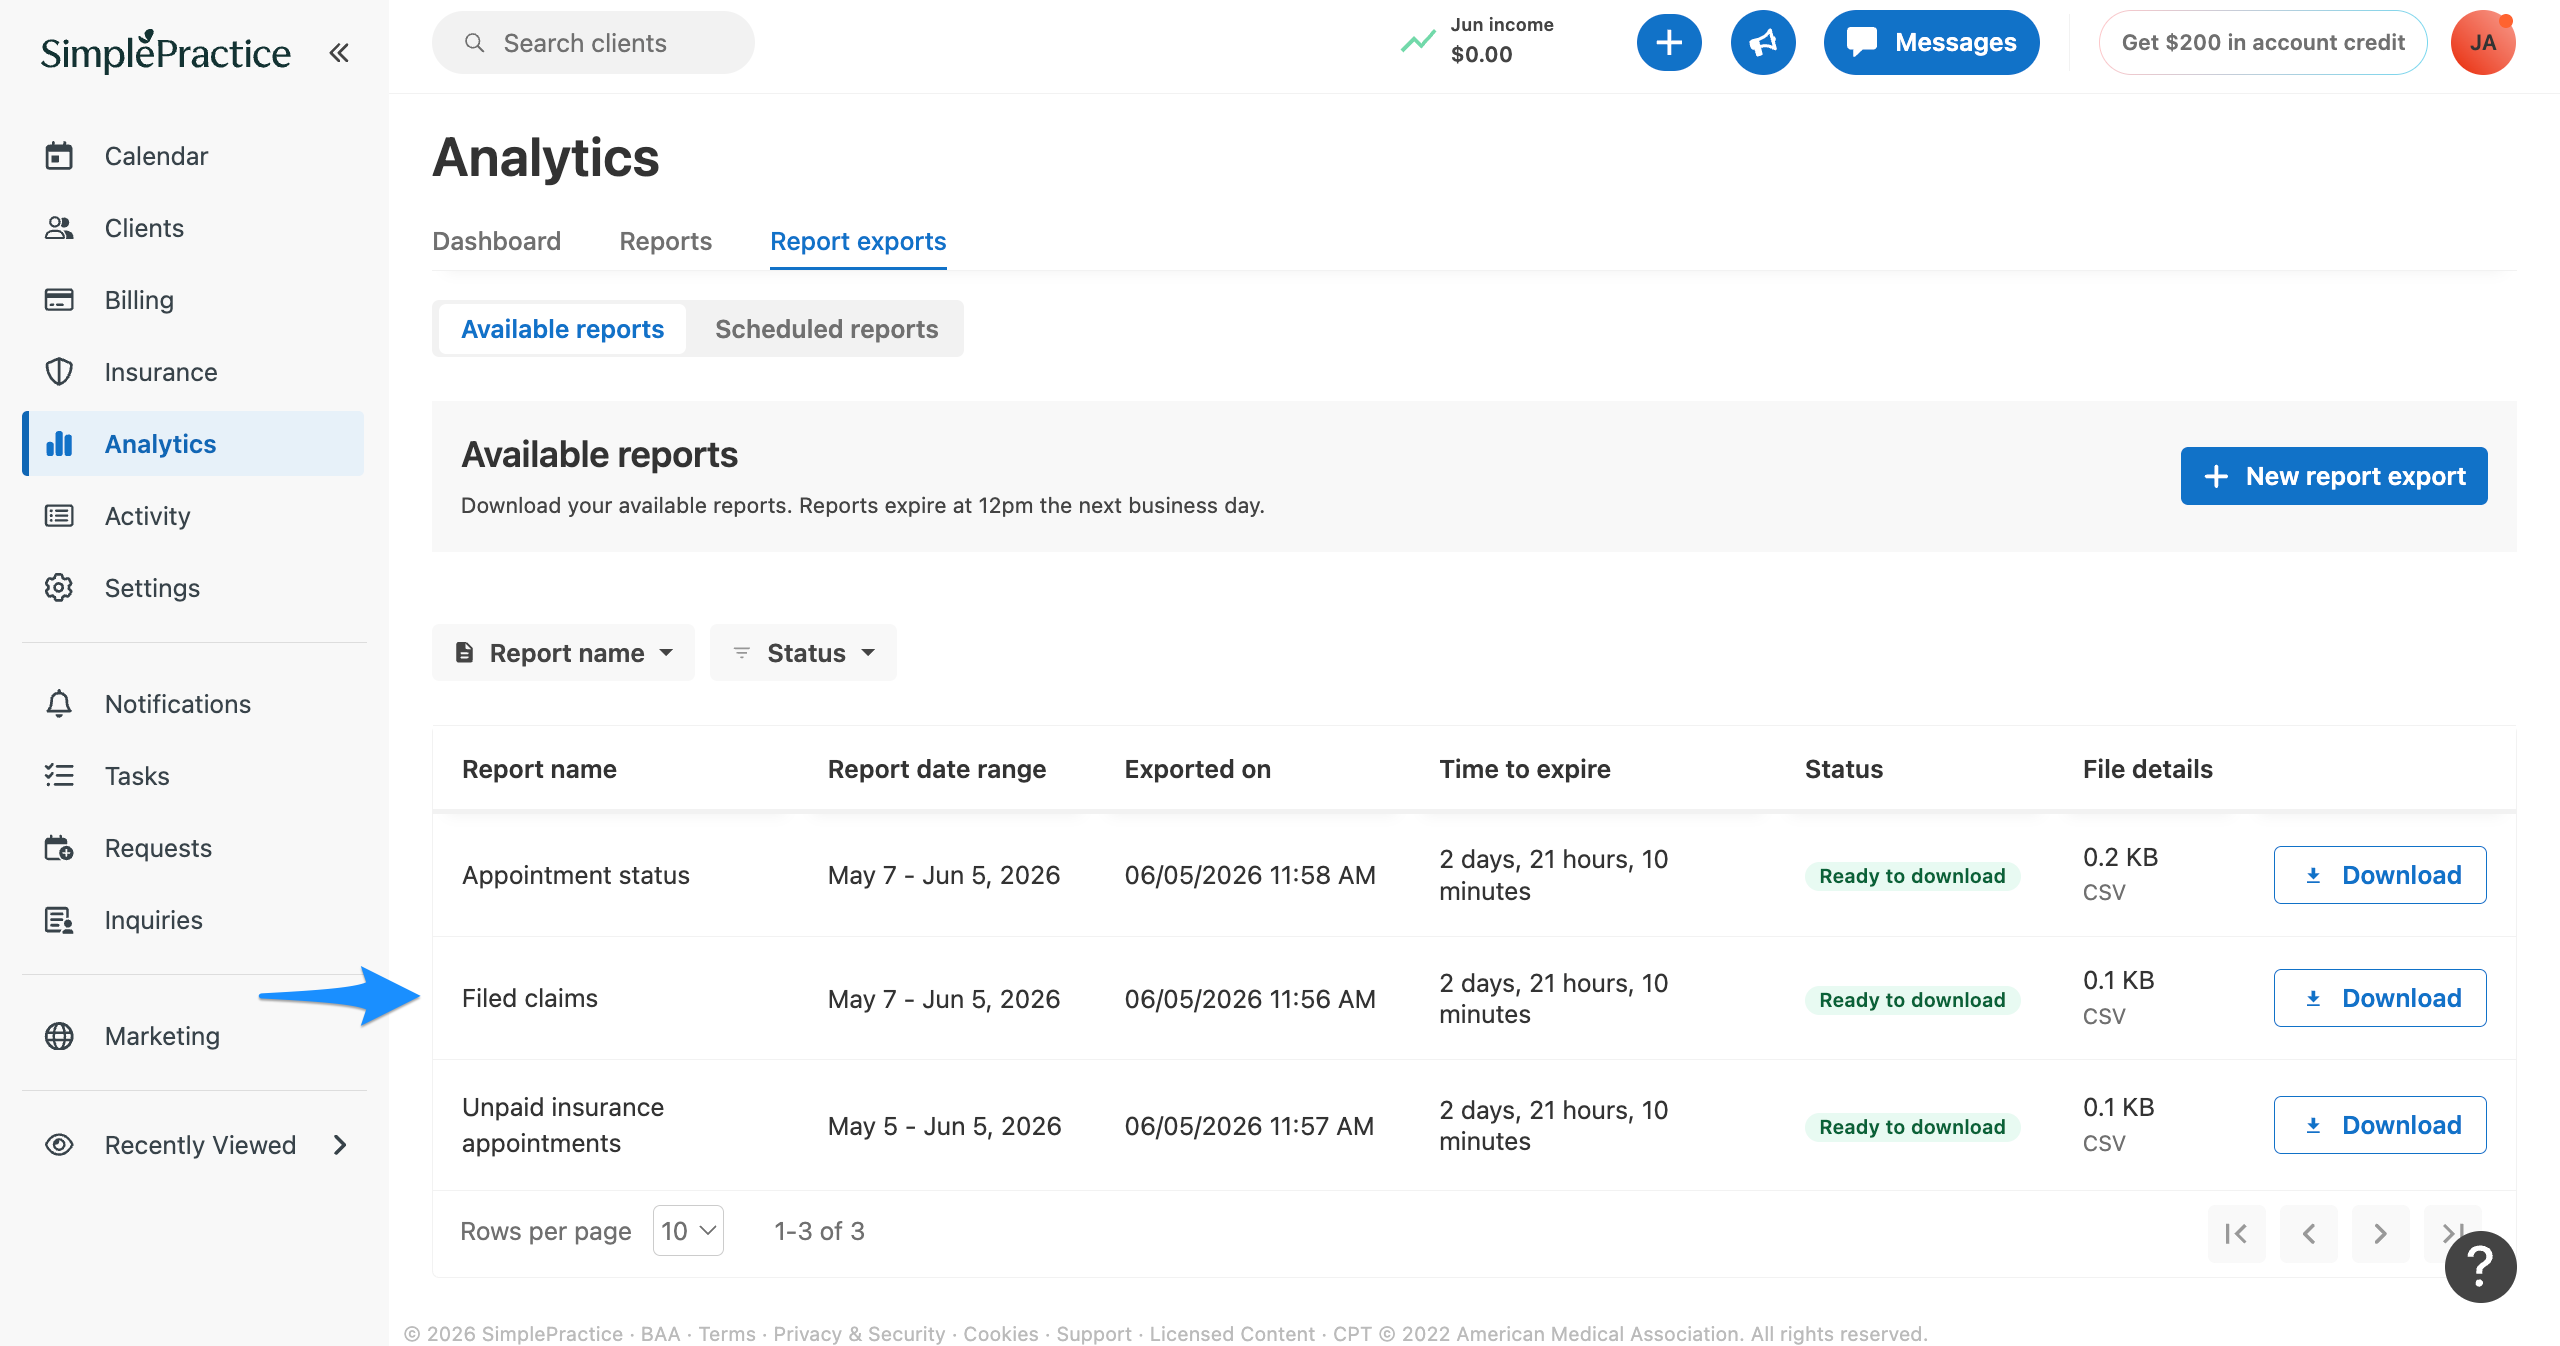Download the Appointment status report
The image size is (2560, 1346).
[2380, 875]
